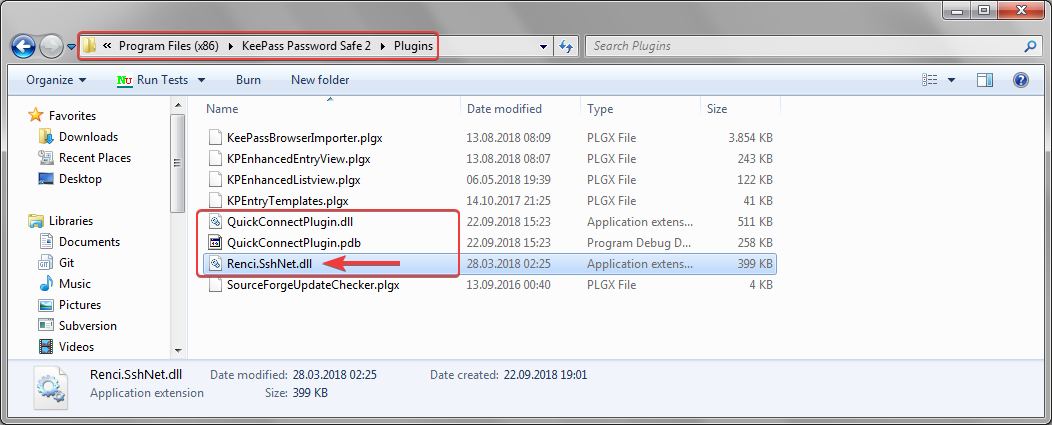Click the Music note icon

pos(46,284)
